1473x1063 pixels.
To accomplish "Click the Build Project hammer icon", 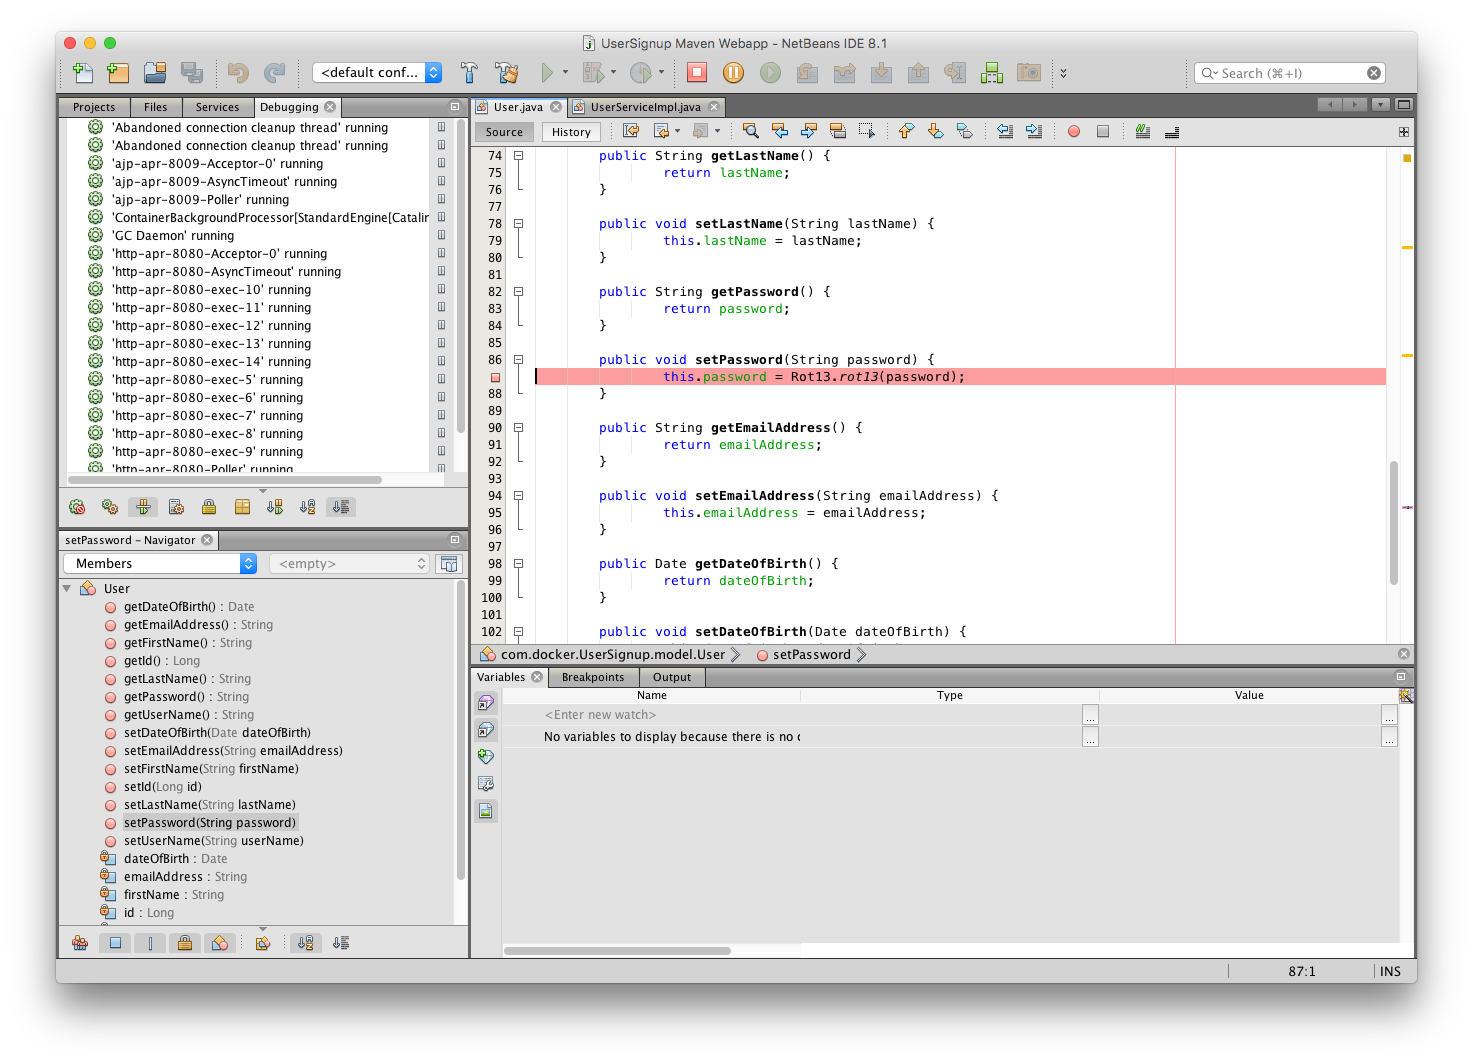I will [469, 72].
